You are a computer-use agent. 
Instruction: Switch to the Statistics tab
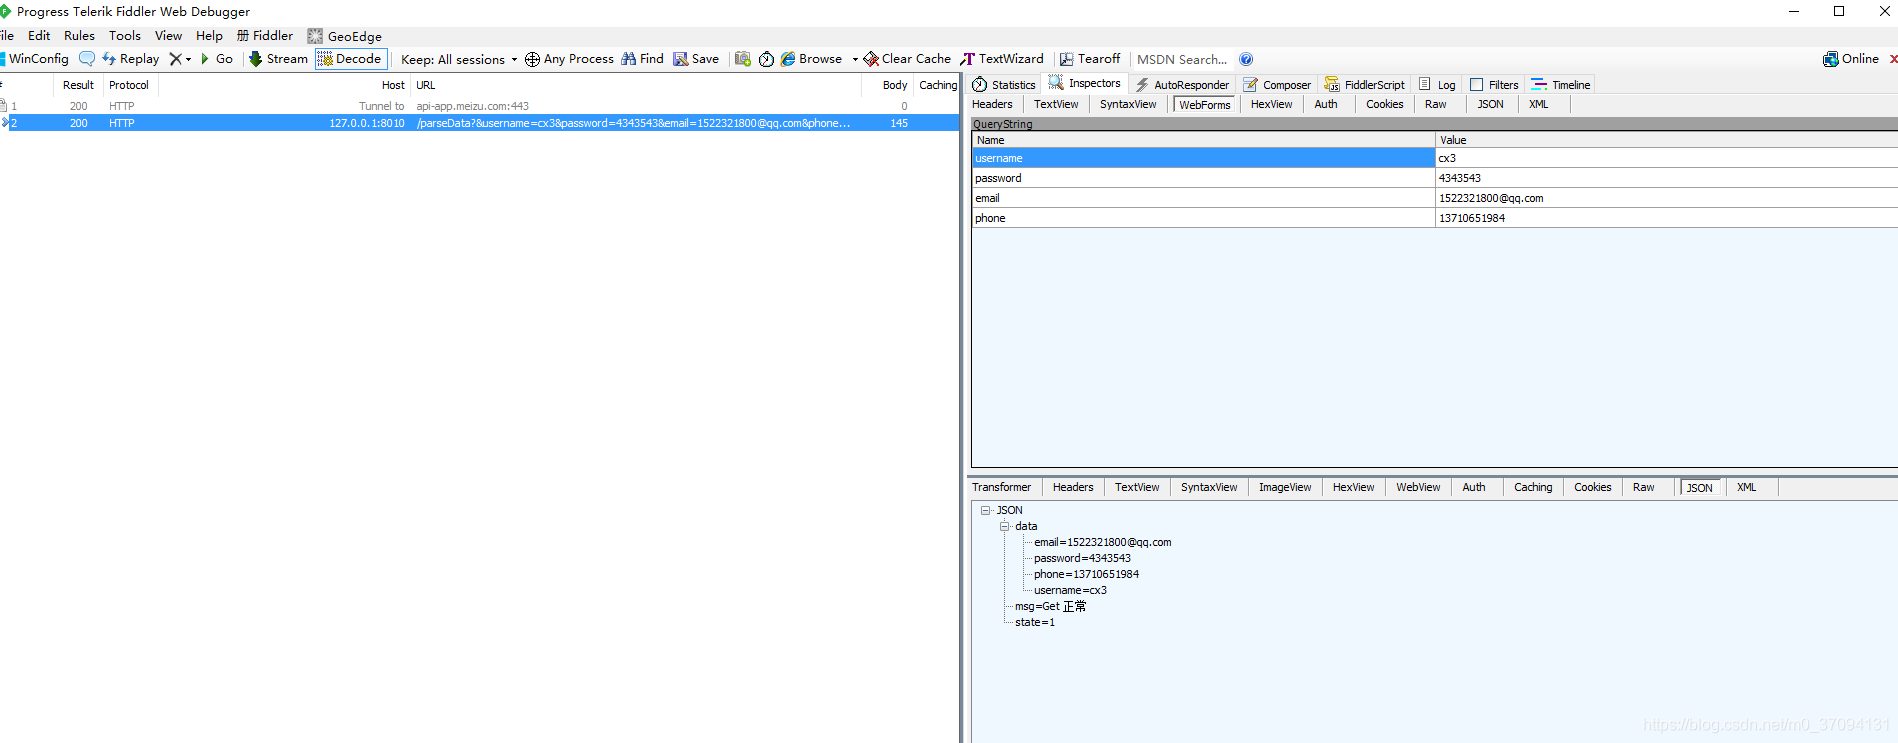coord(1004,85)
